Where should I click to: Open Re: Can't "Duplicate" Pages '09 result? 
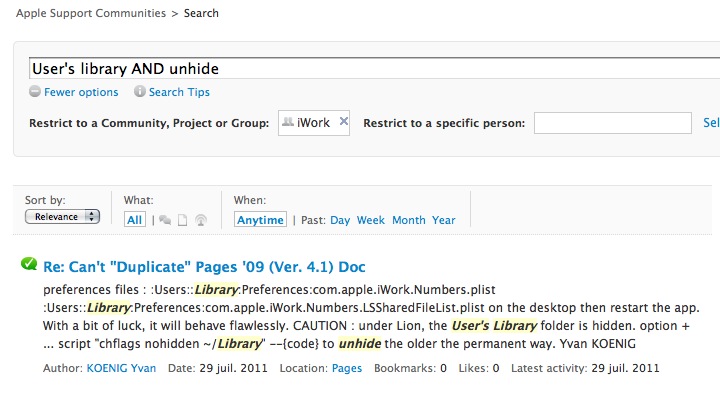tap(204, 267)
